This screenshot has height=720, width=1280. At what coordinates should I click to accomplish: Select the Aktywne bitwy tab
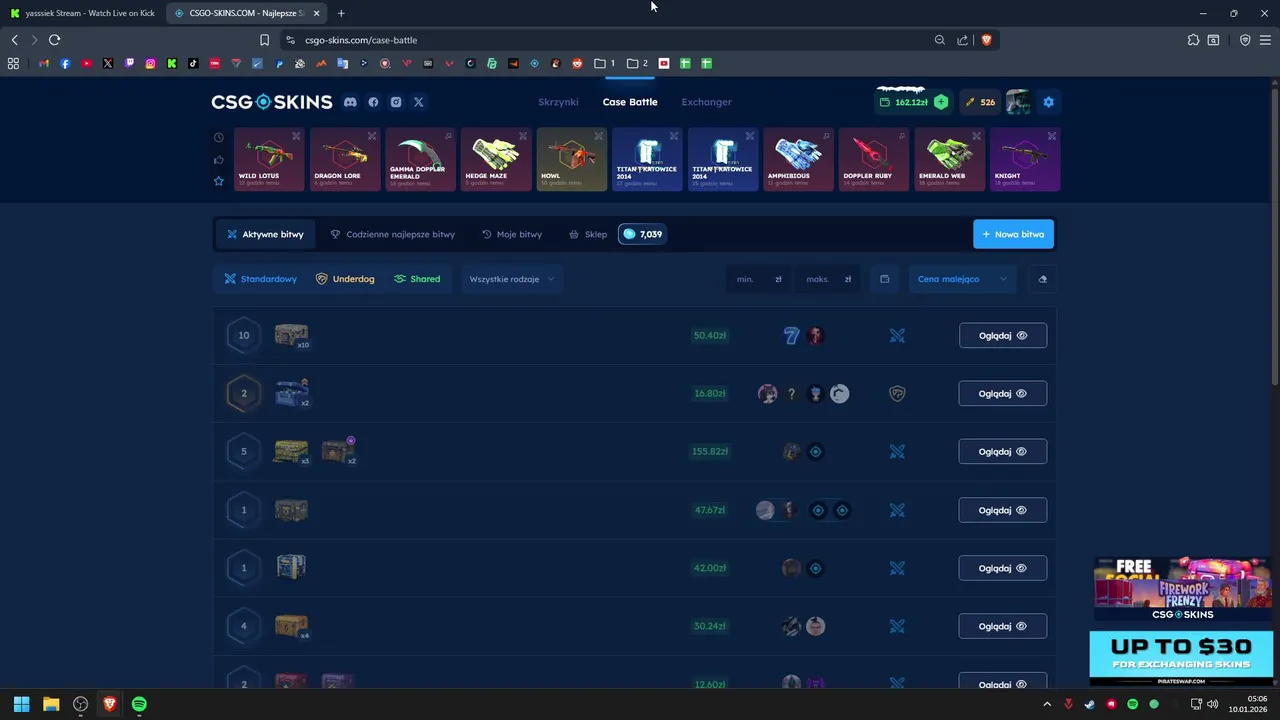265,234
